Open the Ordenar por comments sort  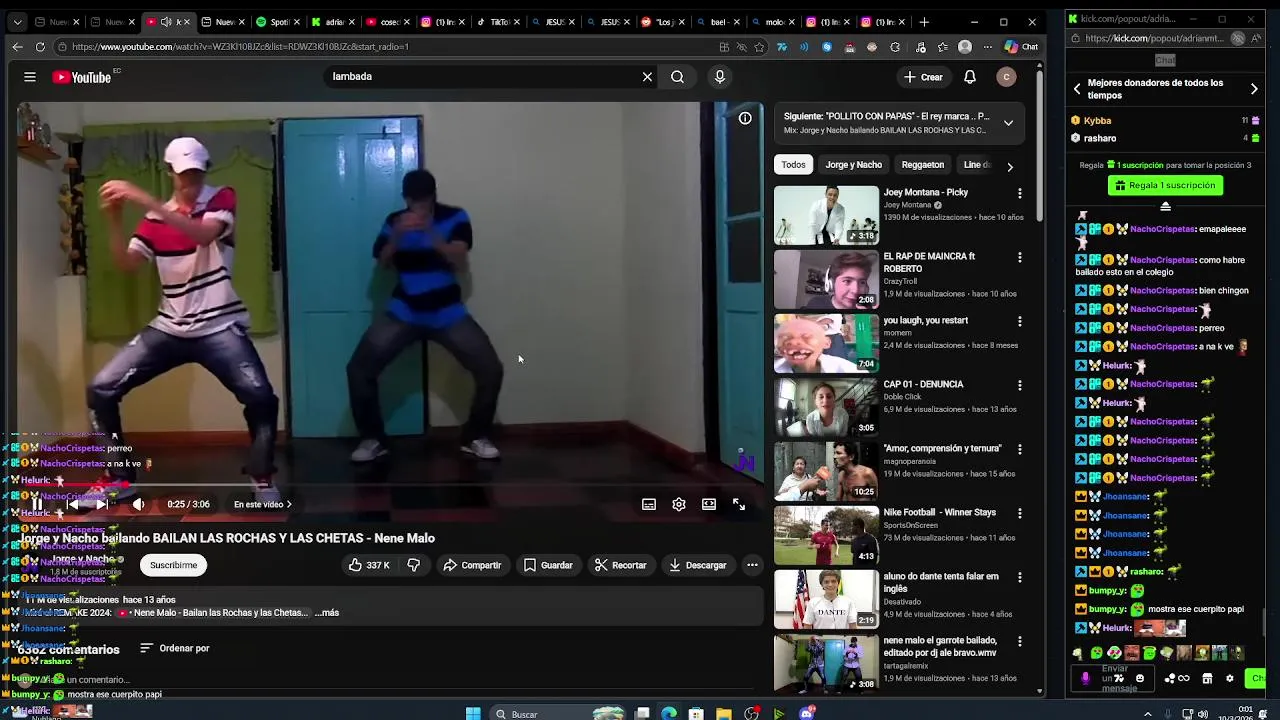(174, 648)
